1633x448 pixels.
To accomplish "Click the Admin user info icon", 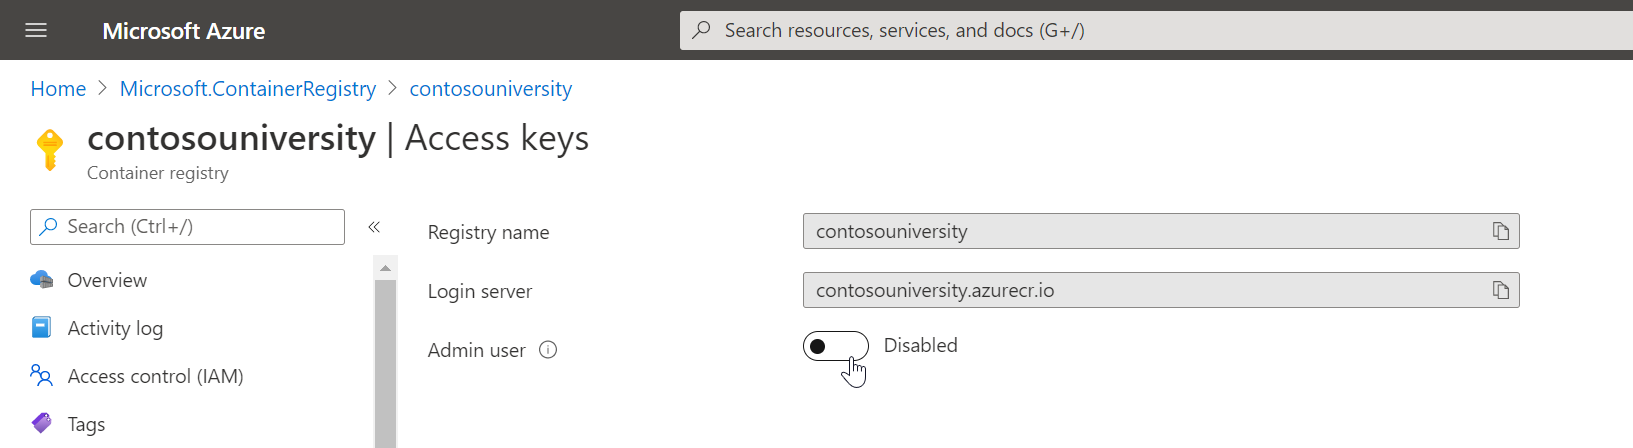I will pyautogui.click(x=548, y=350).
